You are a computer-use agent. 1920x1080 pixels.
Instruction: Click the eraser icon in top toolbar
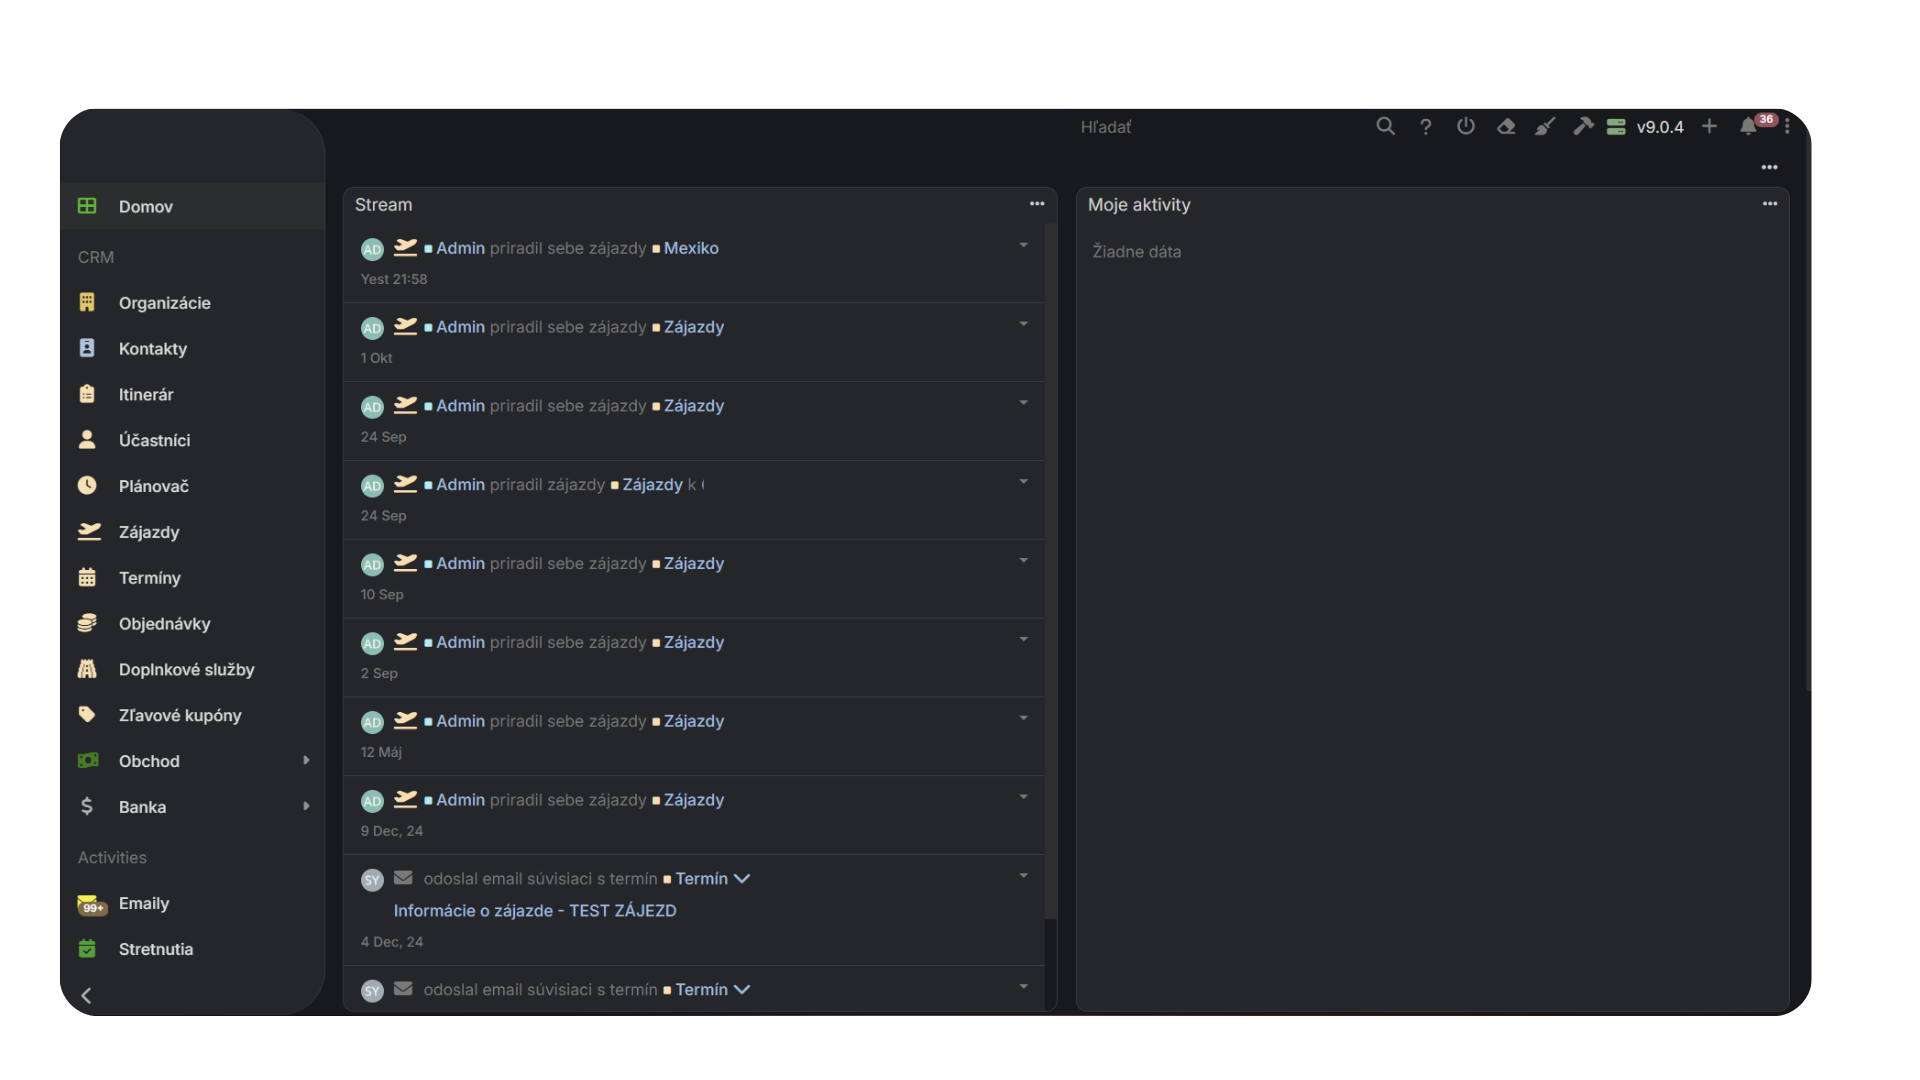pyautogui.click(x=1506, y=127)
